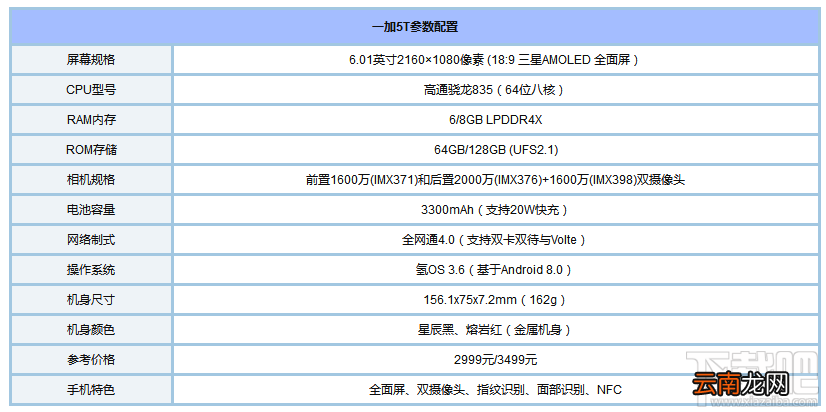Image resolution: width=826 pixels, height=412 pixels.
Task: Click the 电池容量 row label
Action: 91,210
